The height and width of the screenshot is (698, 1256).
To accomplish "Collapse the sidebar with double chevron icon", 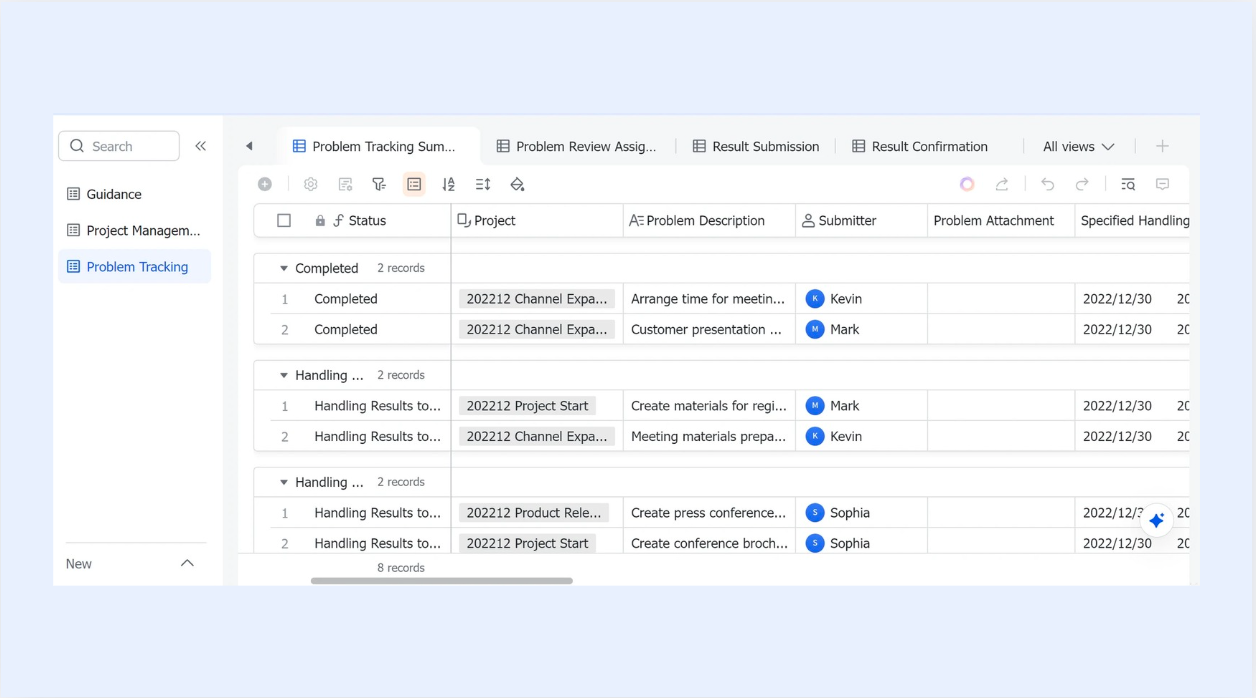I will [200, 146].
